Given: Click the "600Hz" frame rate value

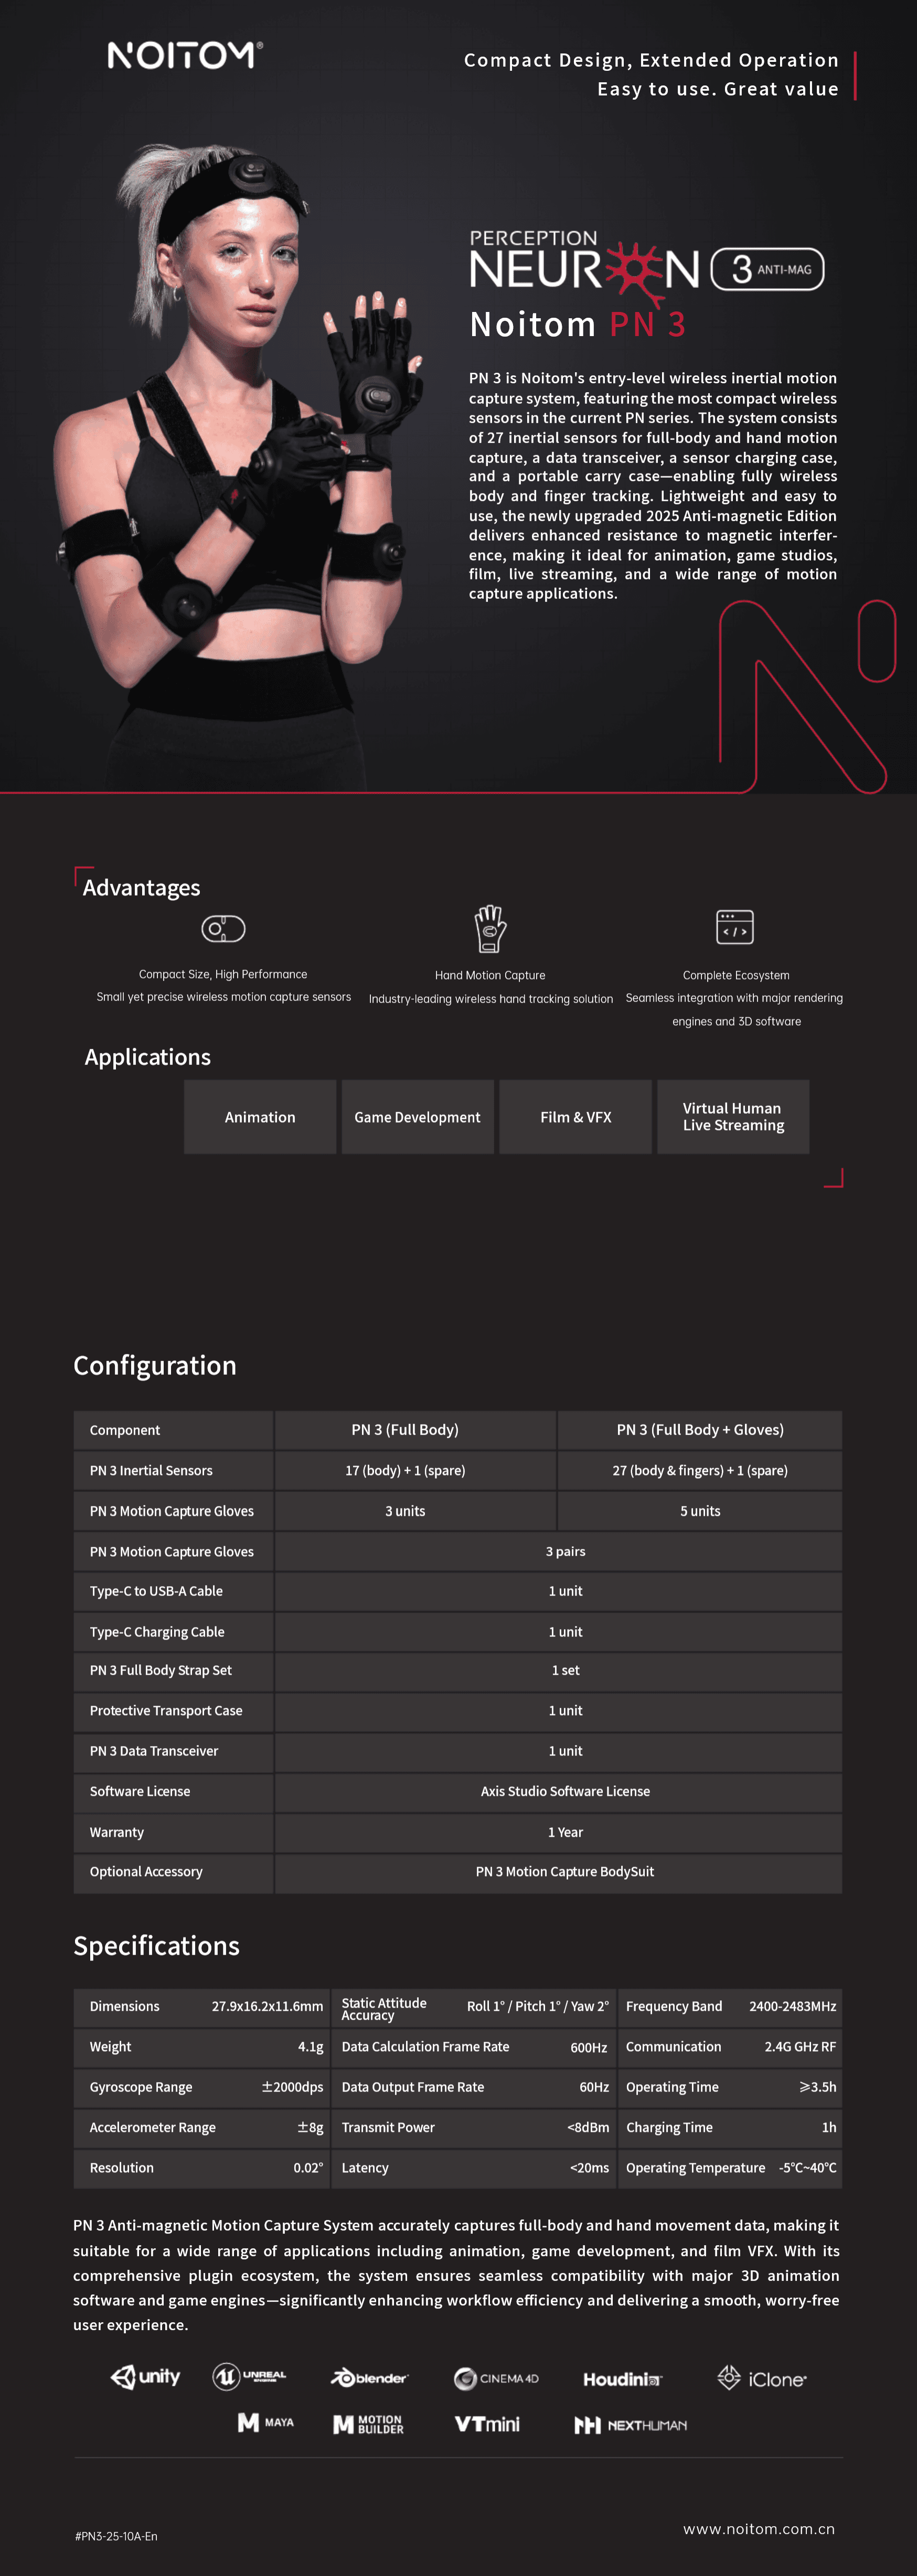Looking at the screenshot, I should click(589, 2047).
